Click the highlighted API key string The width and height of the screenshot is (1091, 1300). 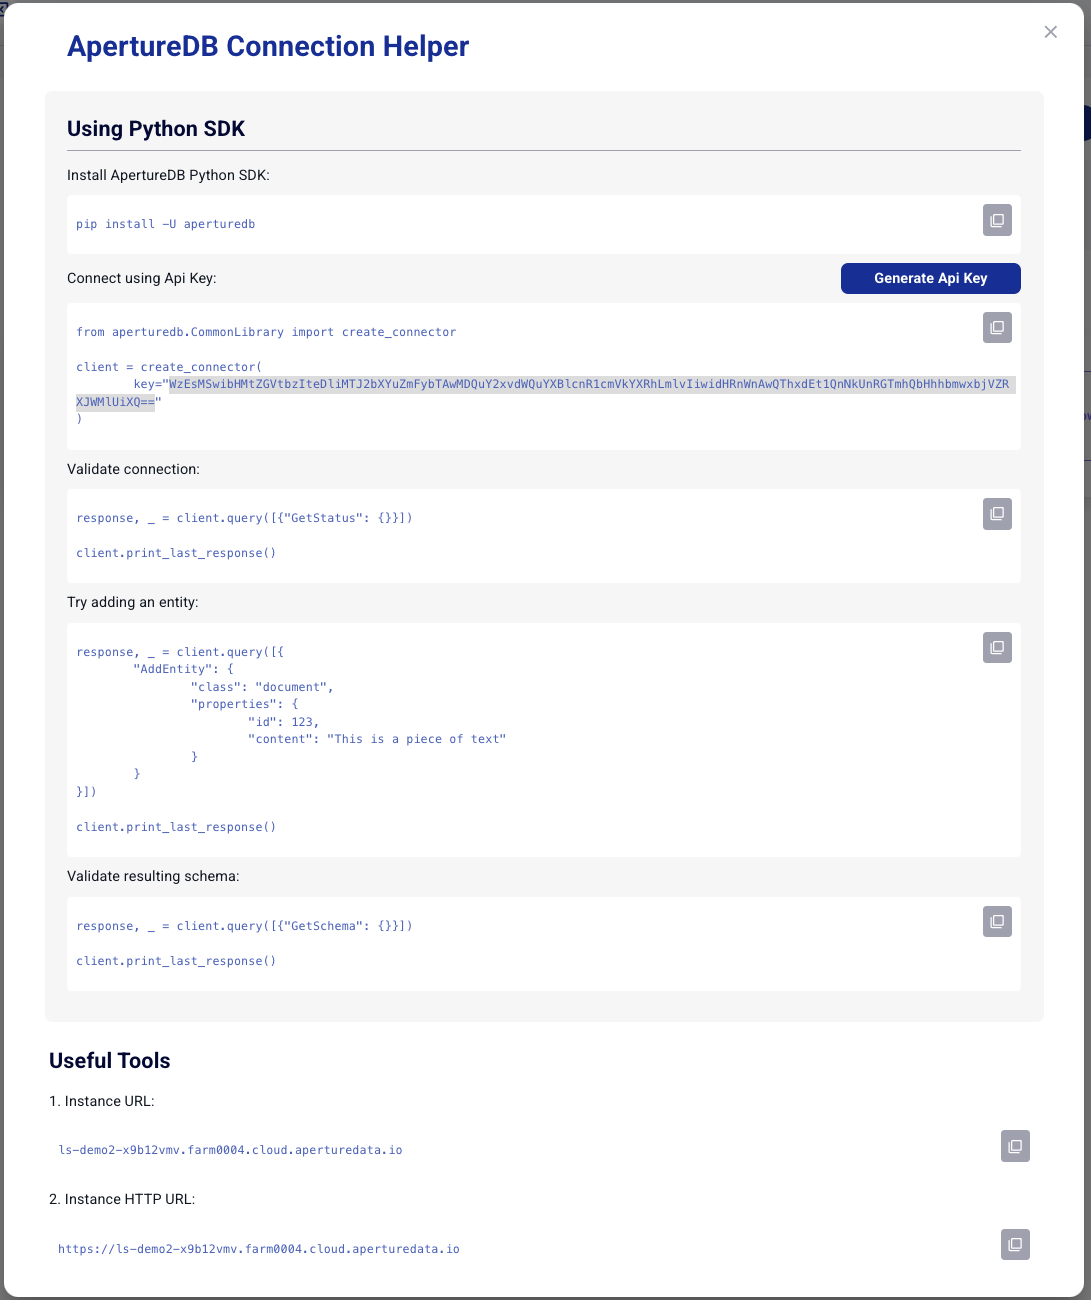pos(588,385)
